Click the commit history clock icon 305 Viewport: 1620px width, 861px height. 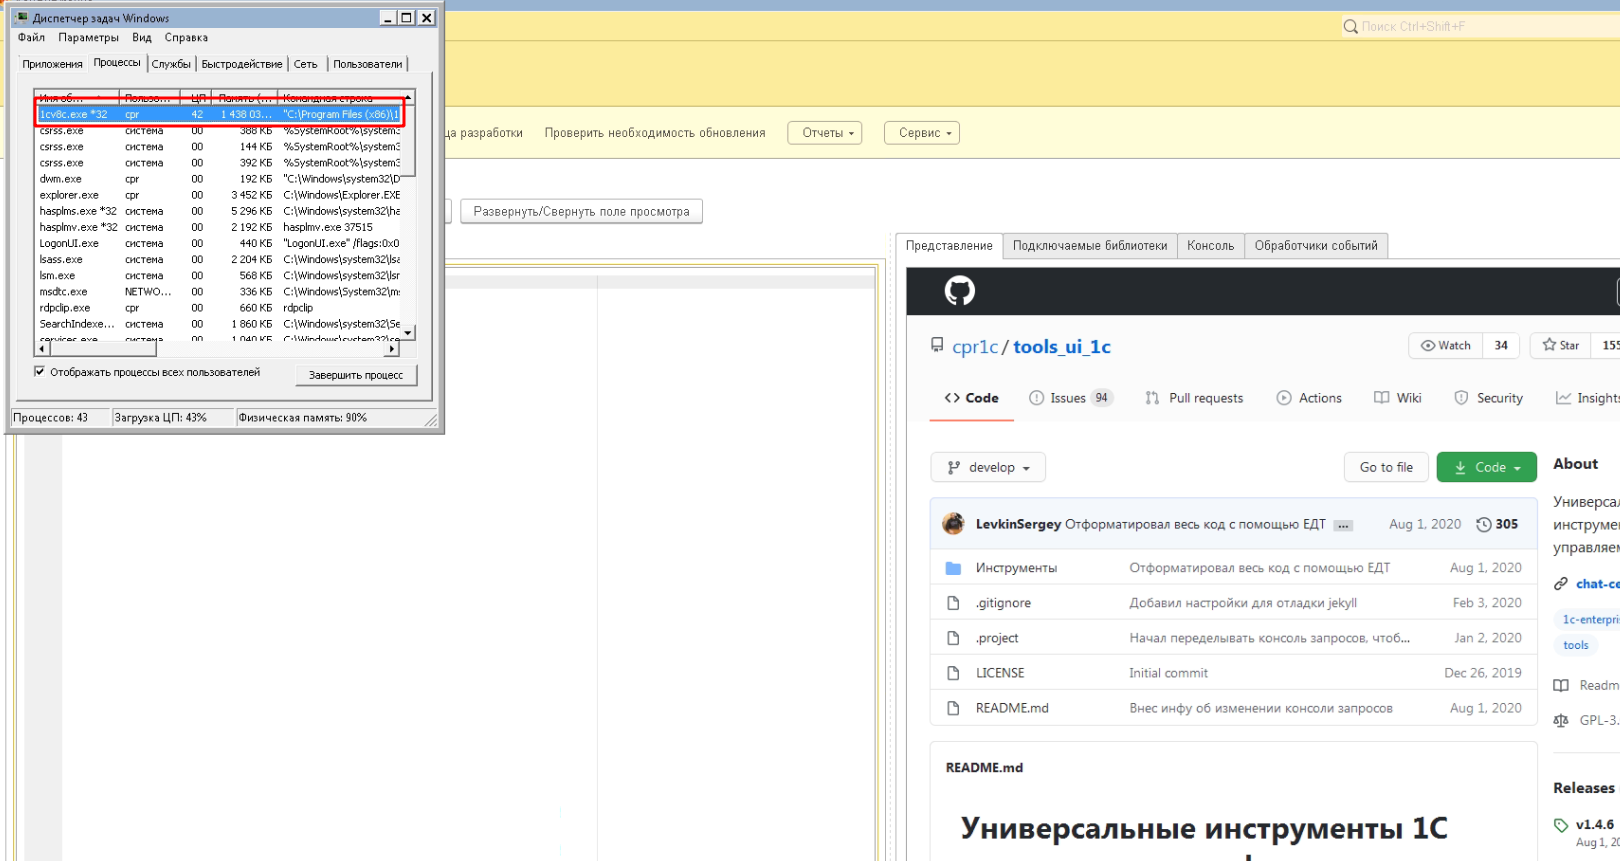tap(1484, 524)
